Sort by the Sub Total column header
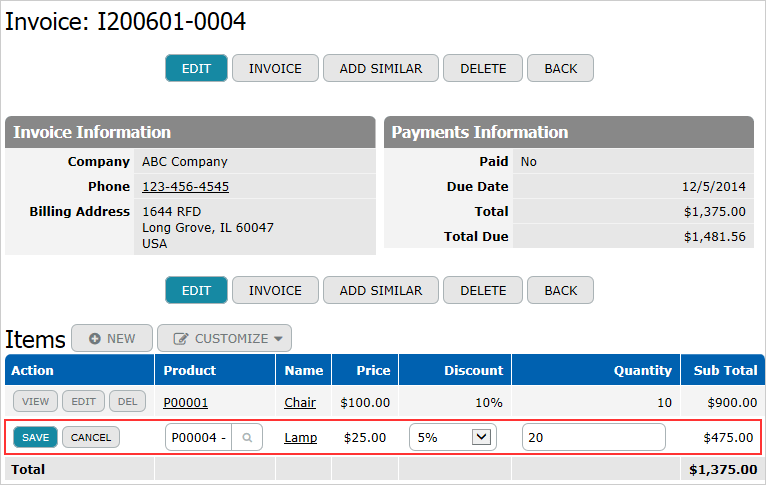The width and height of the screenshot is (766, 485). coord(725,370)
